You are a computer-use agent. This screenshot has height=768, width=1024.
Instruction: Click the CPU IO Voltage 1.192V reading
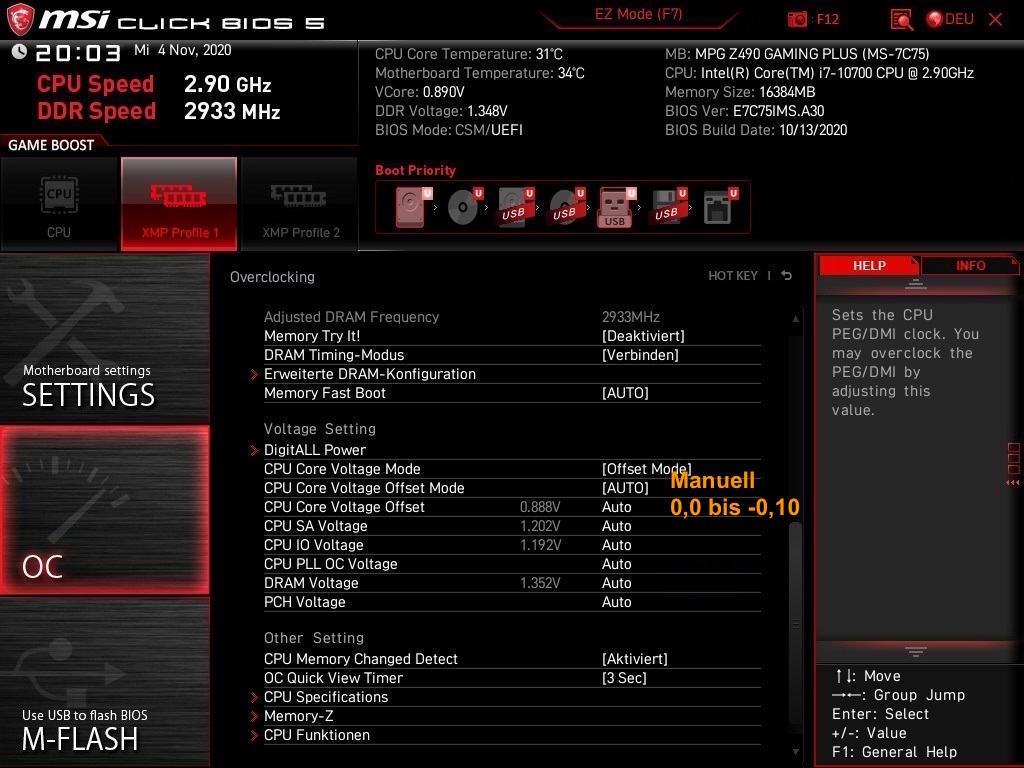pyautogui.click(x=540, y=545)
